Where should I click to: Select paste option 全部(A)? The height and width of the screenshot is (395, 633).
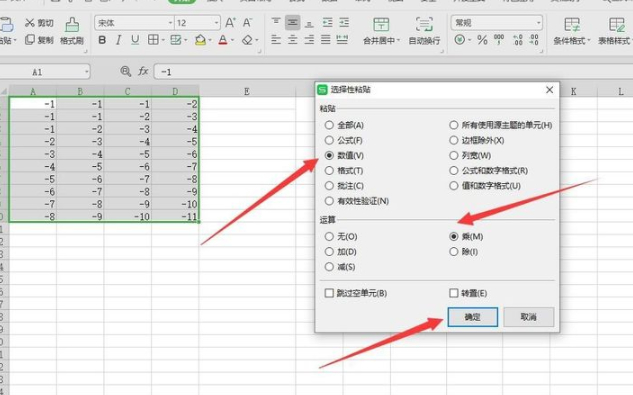(344, 125)
